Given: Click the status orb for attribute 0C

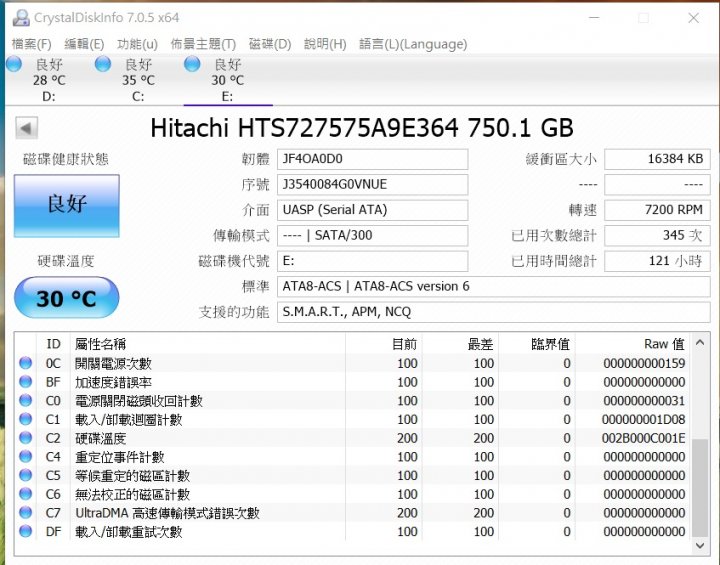Looking at the screenshot, I should 26,363.
